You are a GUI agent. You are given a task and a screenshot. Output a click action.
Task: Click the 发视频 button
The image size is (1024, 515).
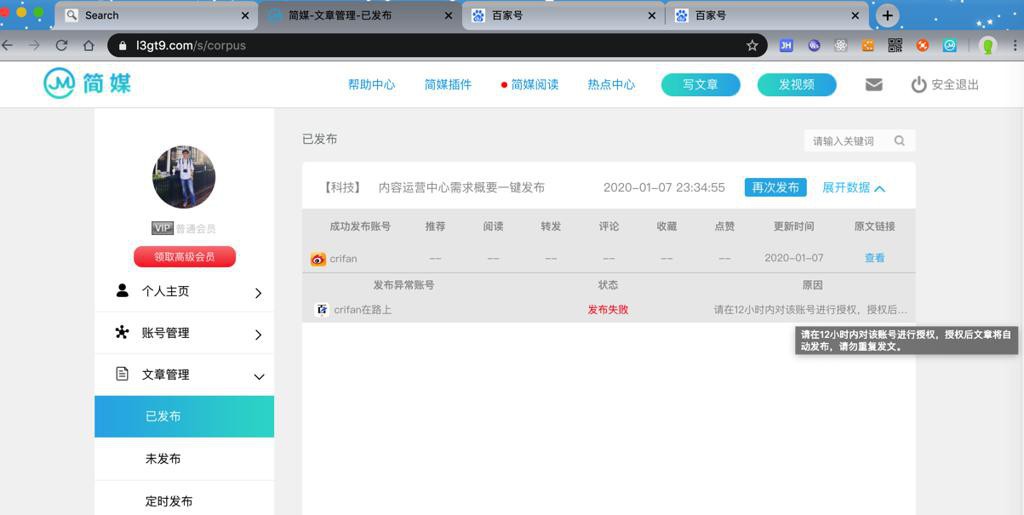point(797,85)
